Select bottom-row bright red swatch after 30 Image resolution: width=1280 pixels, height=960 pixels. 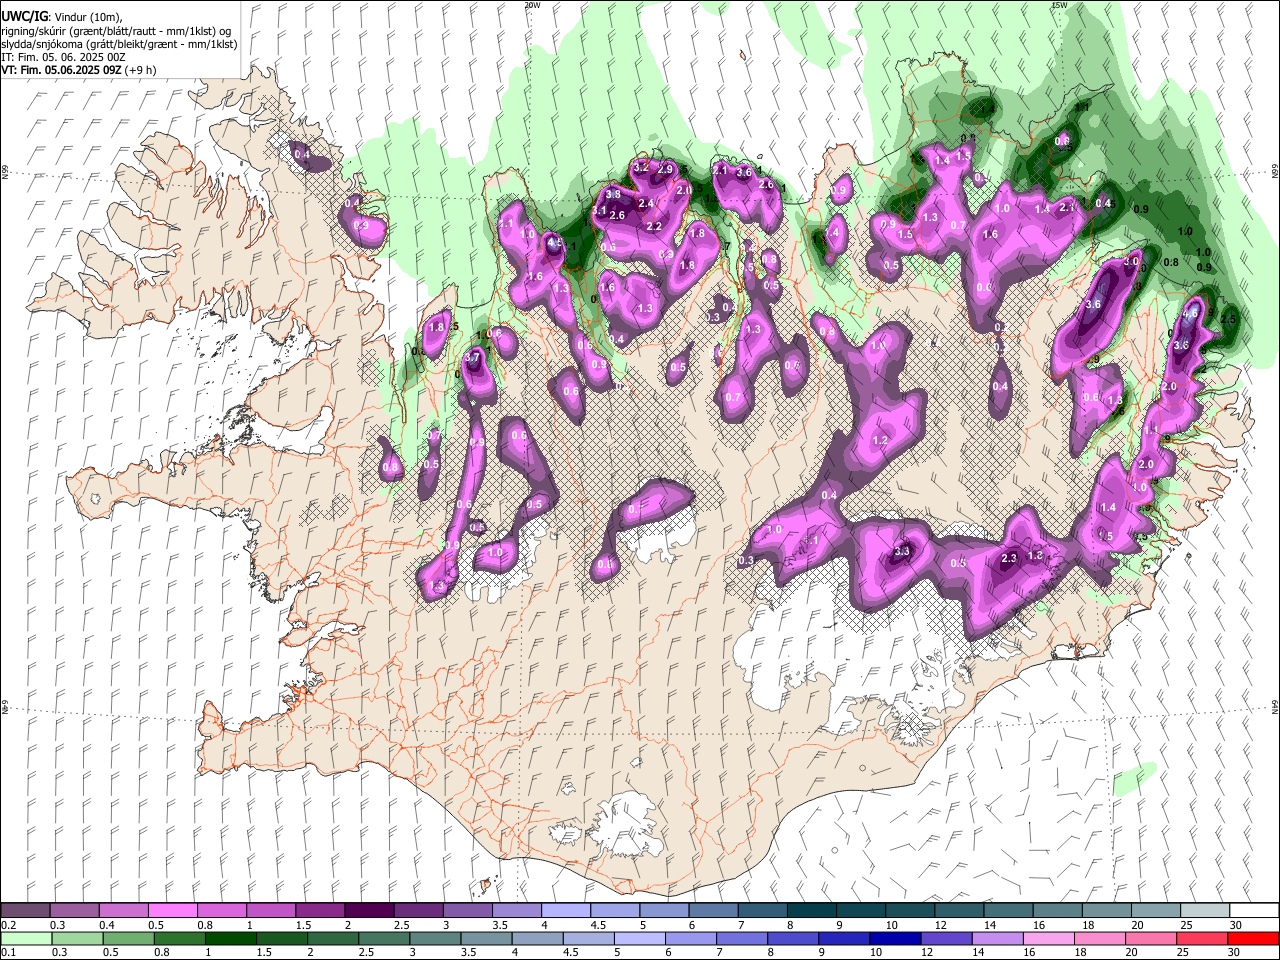(x=1253, y=938)
